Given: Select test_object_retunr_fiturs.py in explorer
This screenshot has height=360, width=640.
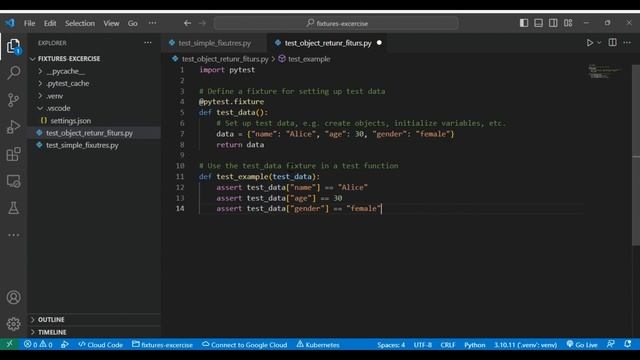Looking at the screenshot, I should 94,133.
